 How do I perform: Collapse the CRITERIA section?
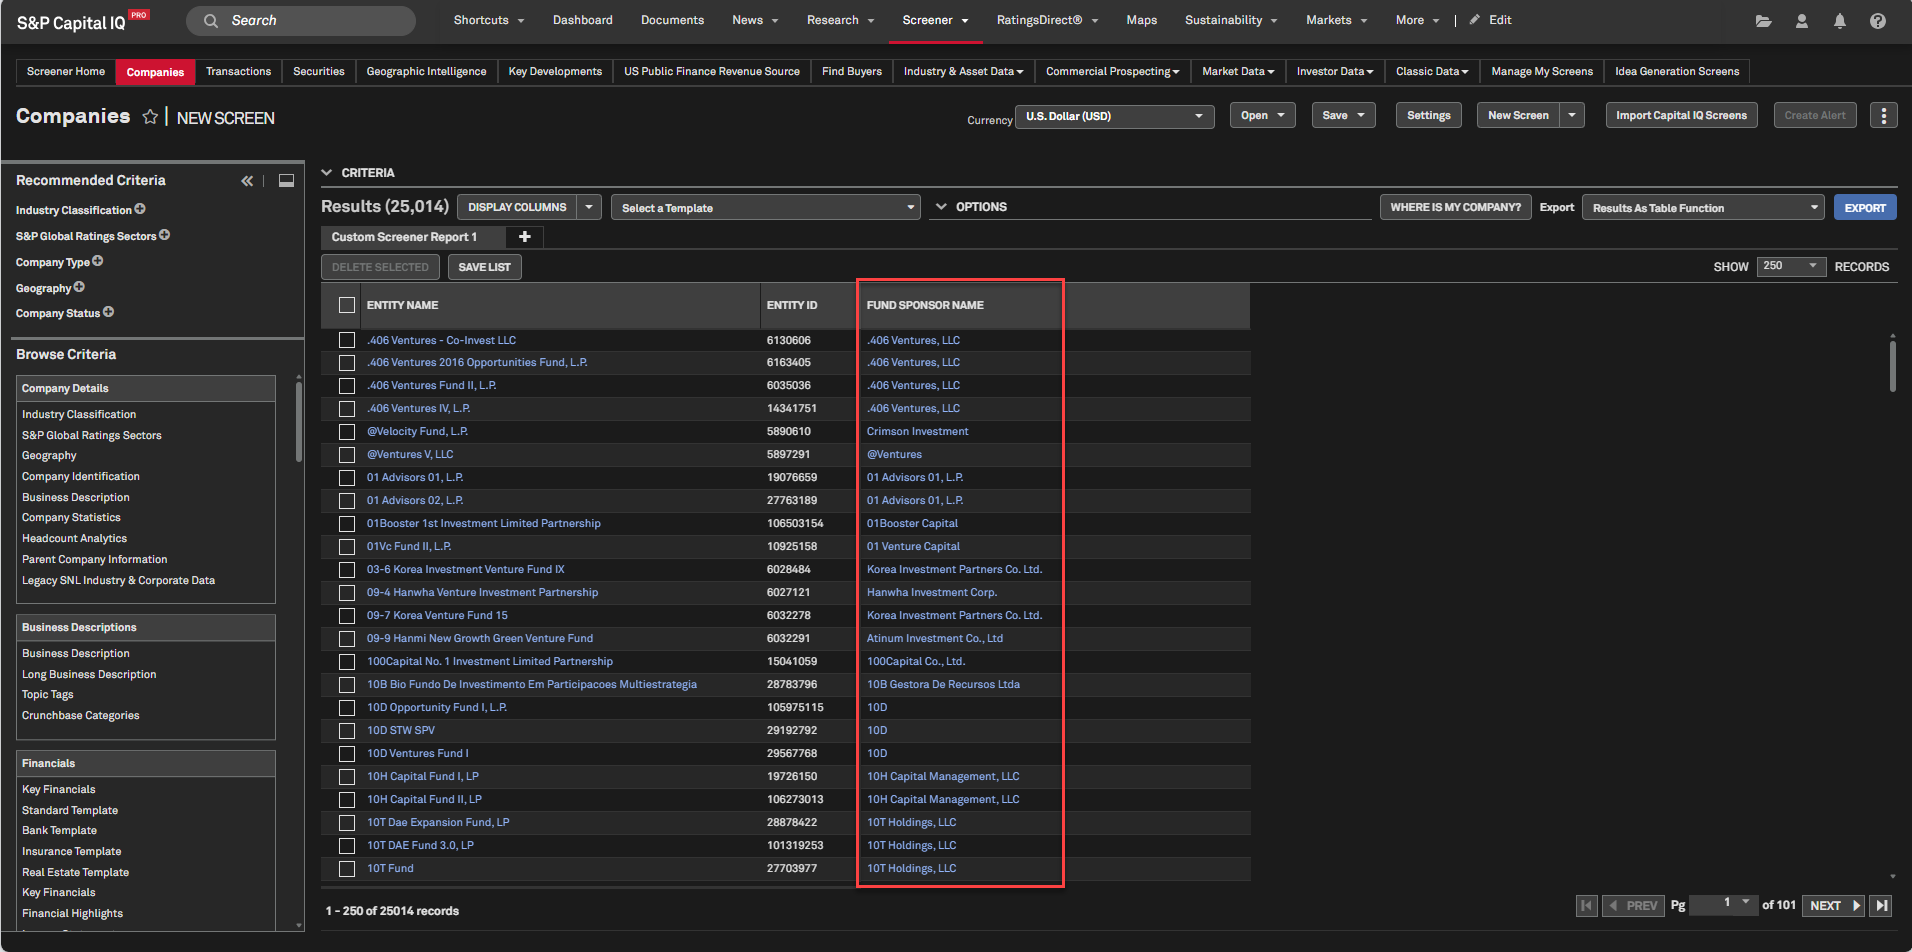(327, 173)
